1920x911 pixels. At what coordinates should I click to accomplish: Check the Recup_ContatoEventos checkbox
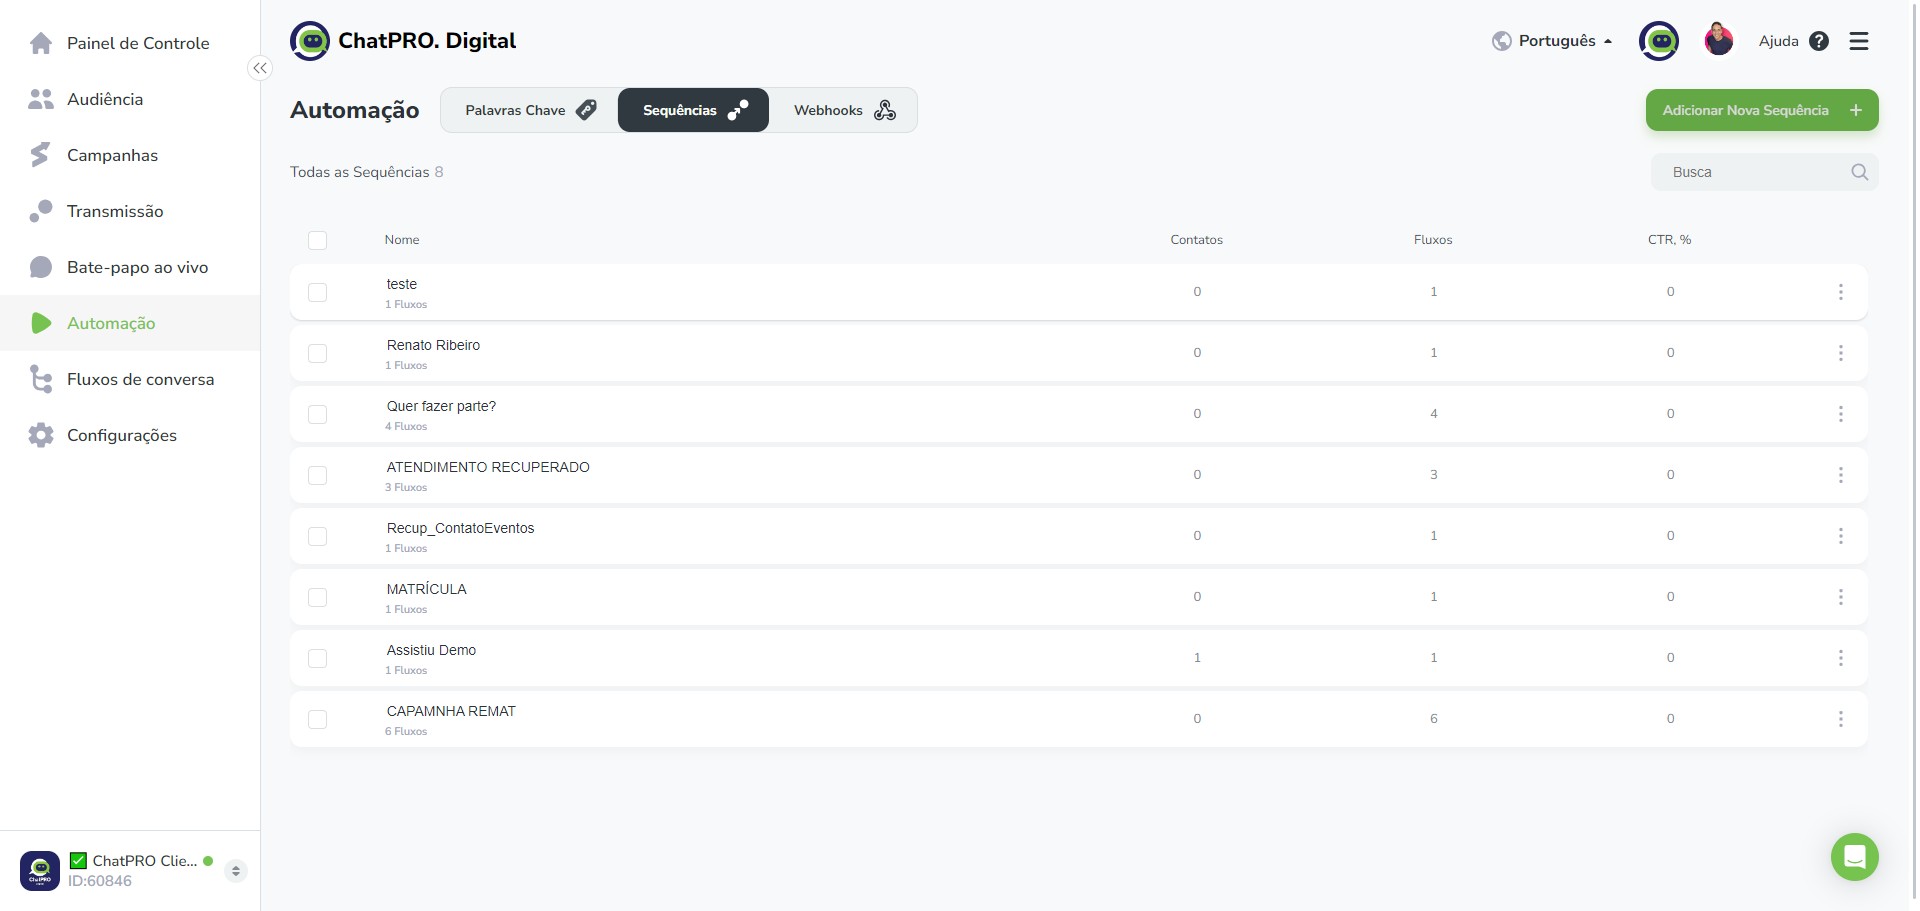pos(318,536)
